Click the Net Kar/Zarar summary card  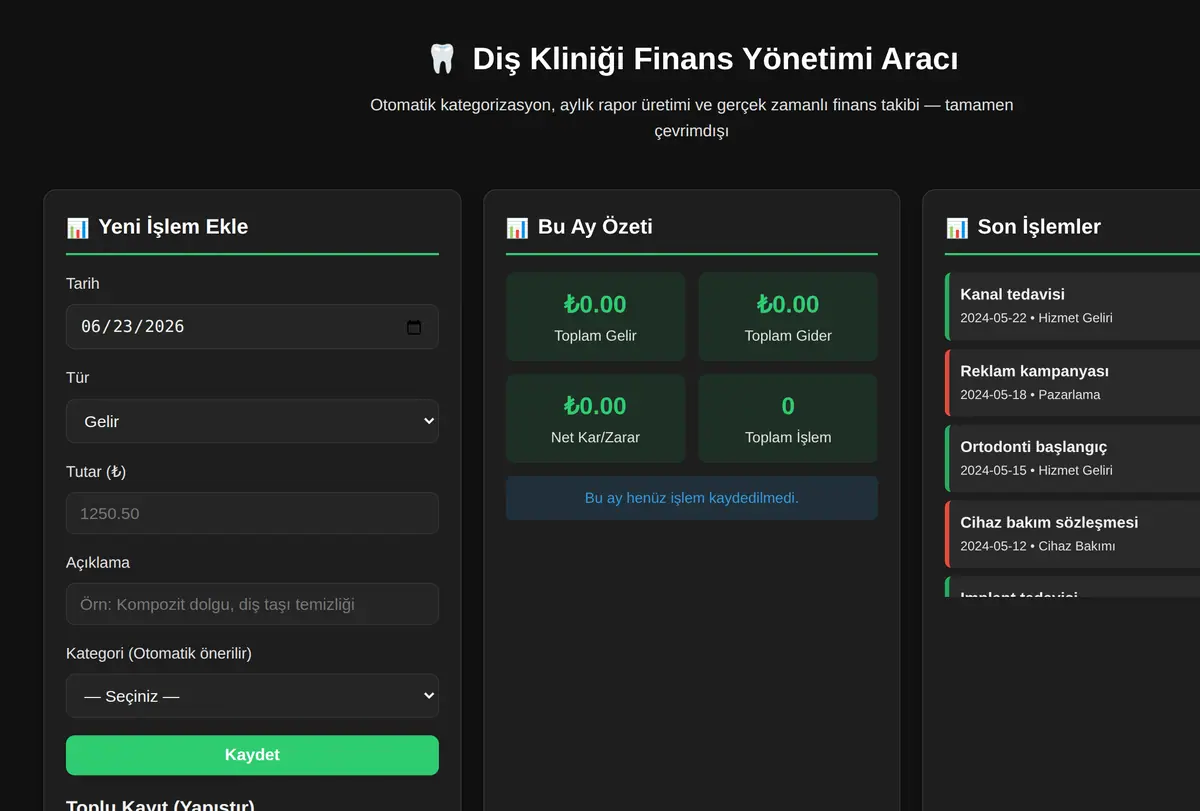coord(595,419)
